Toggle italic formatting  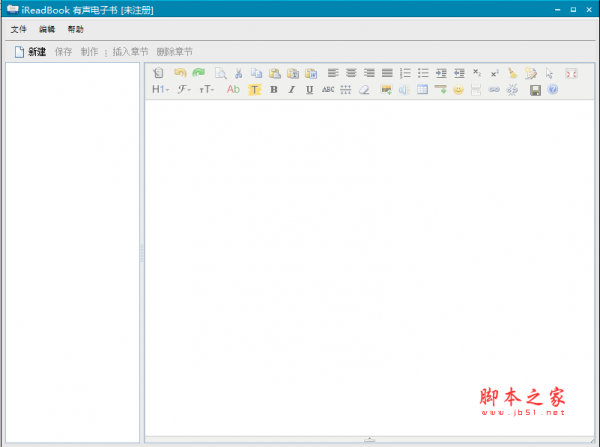pos(292,90)
